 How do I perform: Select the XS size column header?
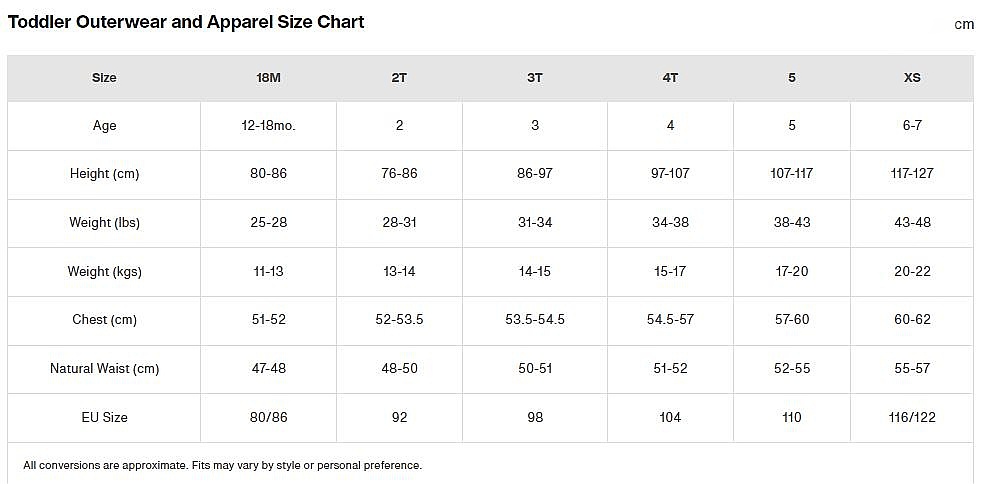click(912, 77)
